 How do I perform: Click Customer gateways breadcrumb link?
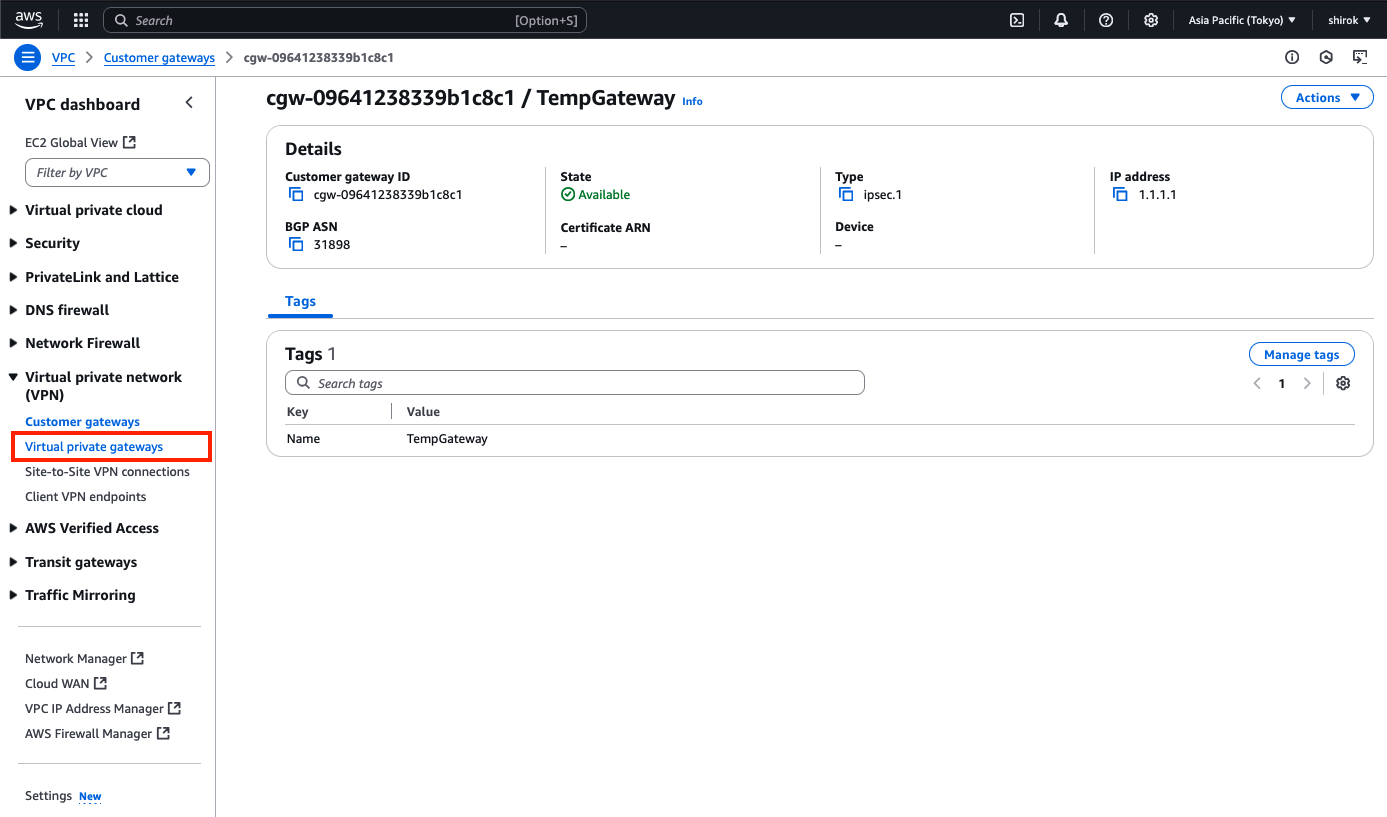[159, 58]
